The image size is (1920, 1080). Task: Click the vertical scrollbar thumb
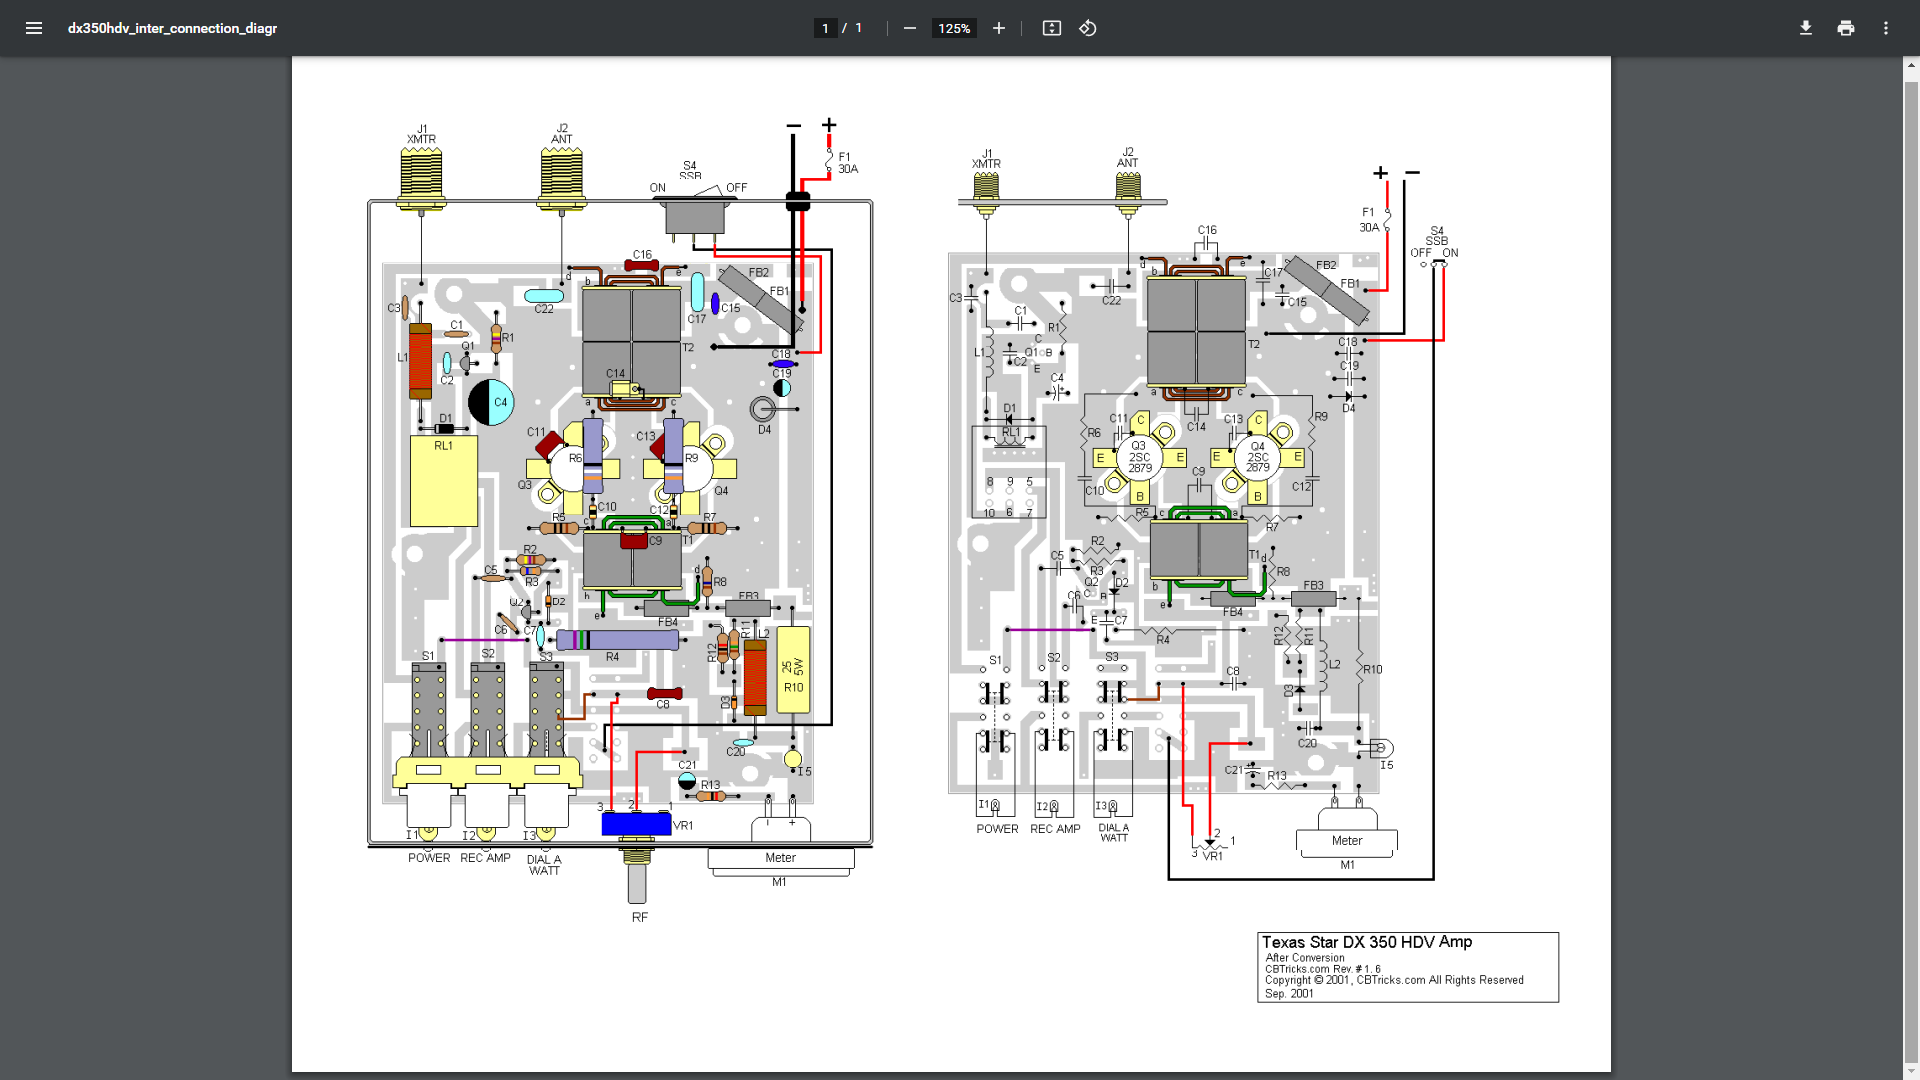click(x=1911, y=570)
